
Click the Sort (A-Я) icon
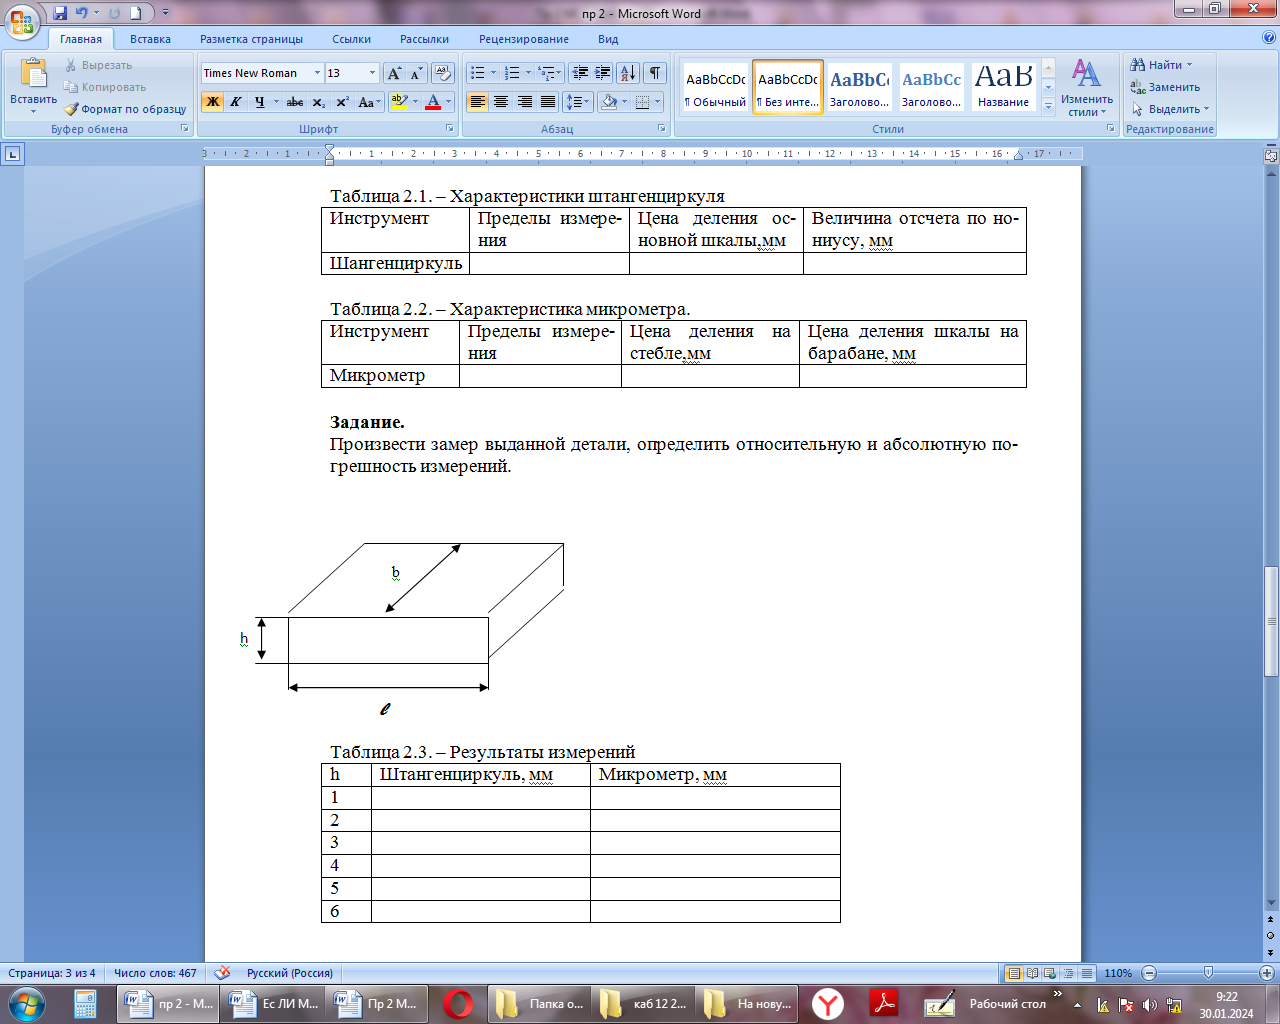pos(628,73)
